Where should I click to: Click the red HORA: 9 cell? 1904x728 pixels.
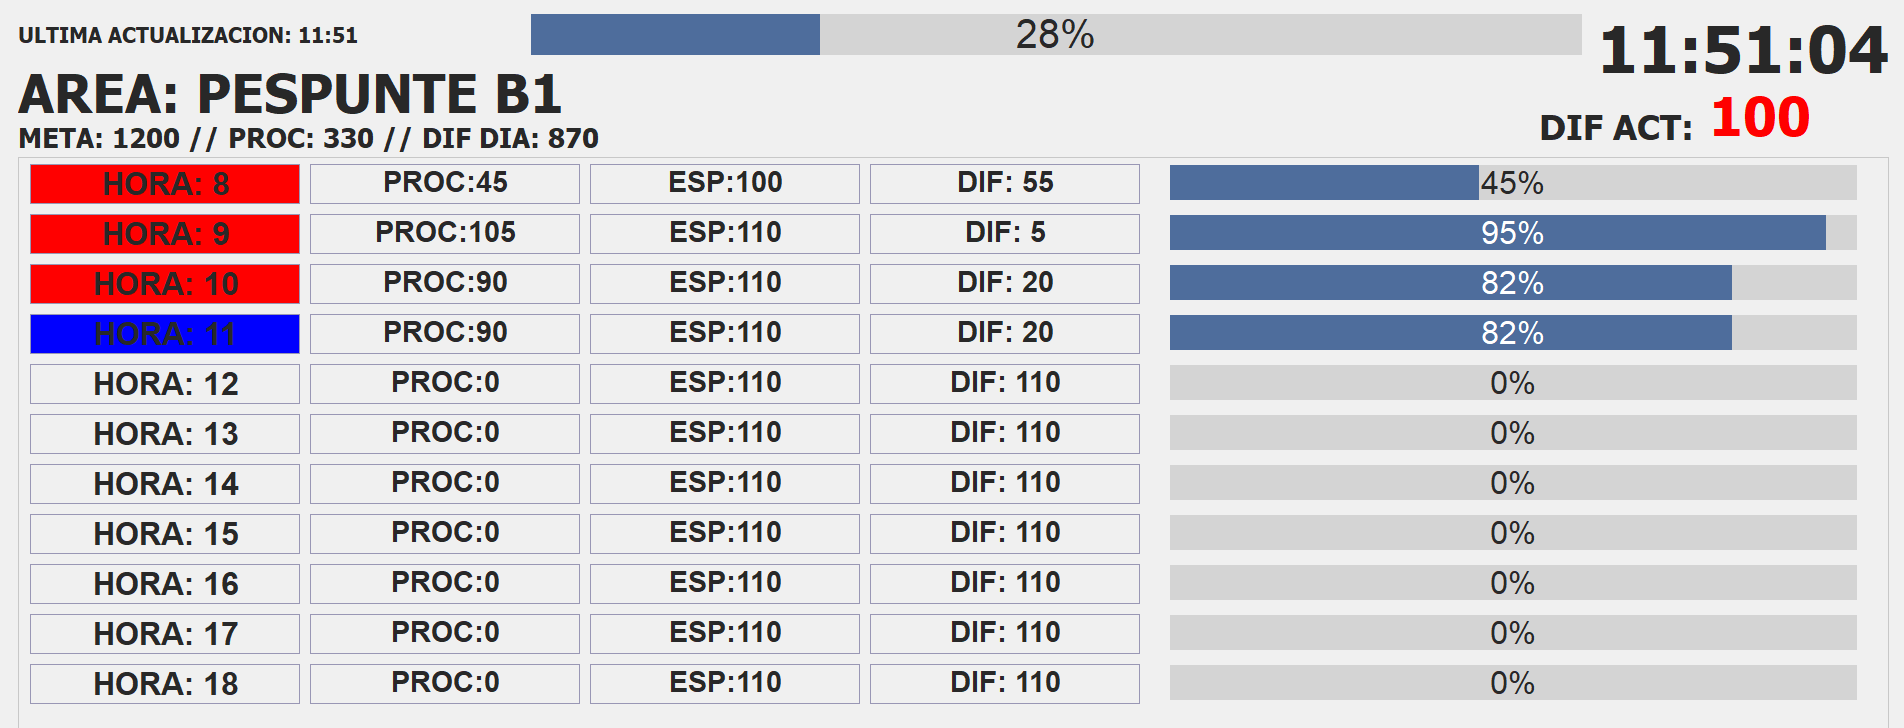165,234
